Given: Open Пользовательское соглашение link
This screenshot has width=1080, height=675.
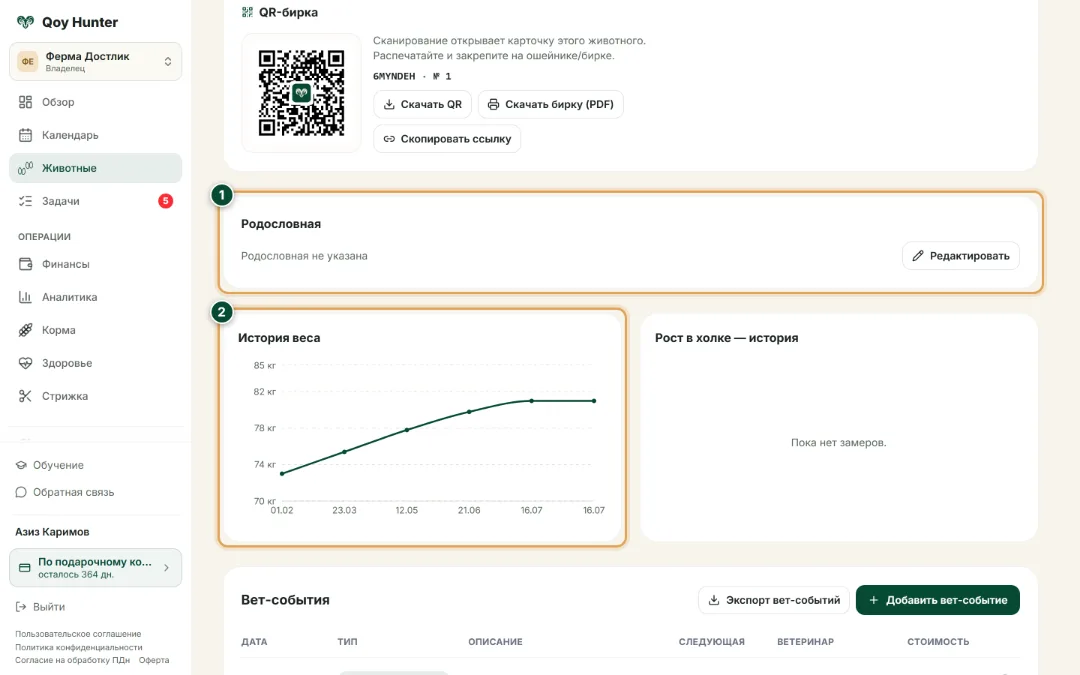Looking at the screenshot, I should click(x=78, y=634).
